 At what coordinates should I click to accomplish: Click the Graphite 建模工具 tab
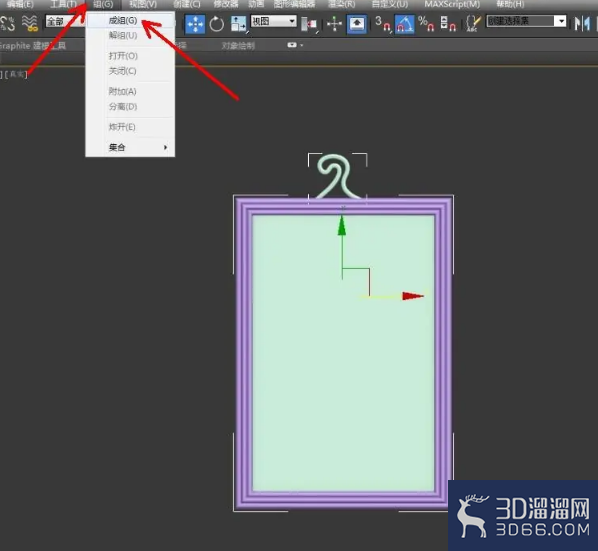point(33,46)
